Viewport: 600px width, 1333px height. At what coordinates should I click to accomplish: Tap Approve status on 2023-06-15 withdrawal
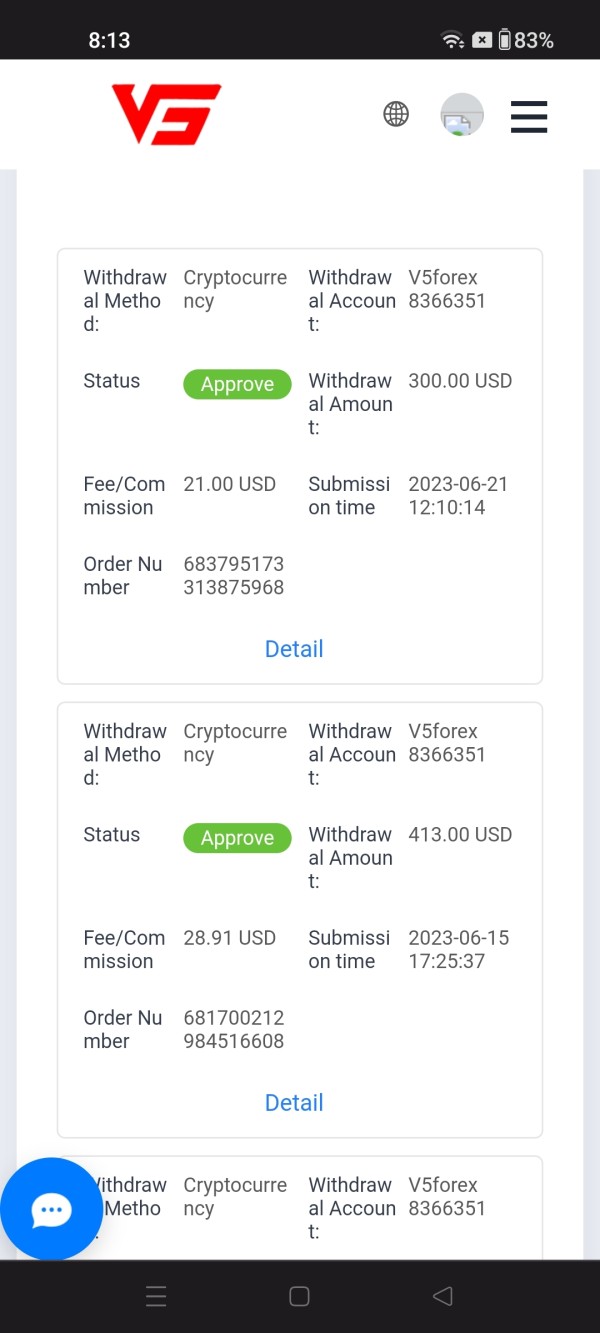[x=237, y=839]
